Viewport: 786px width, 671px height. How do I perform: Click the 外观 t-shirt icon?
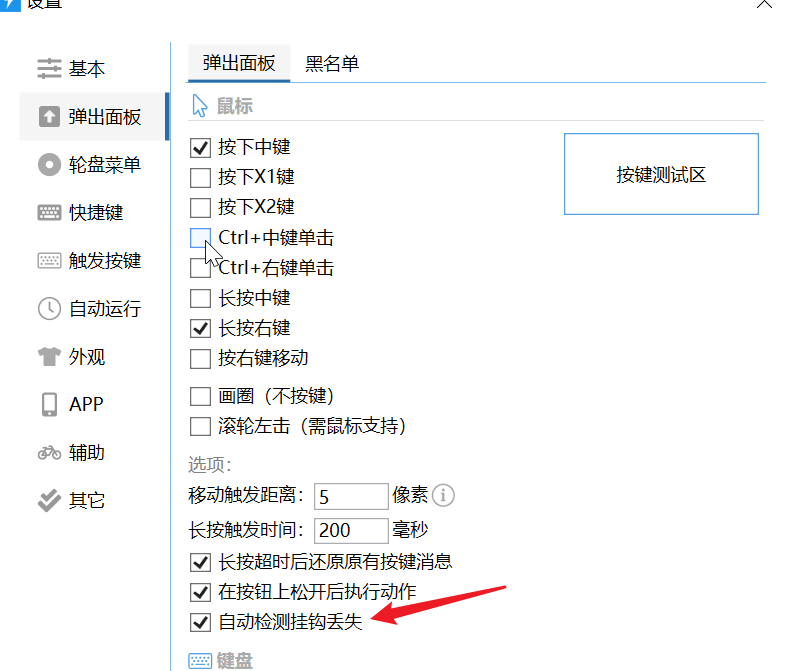click(49, 356)
